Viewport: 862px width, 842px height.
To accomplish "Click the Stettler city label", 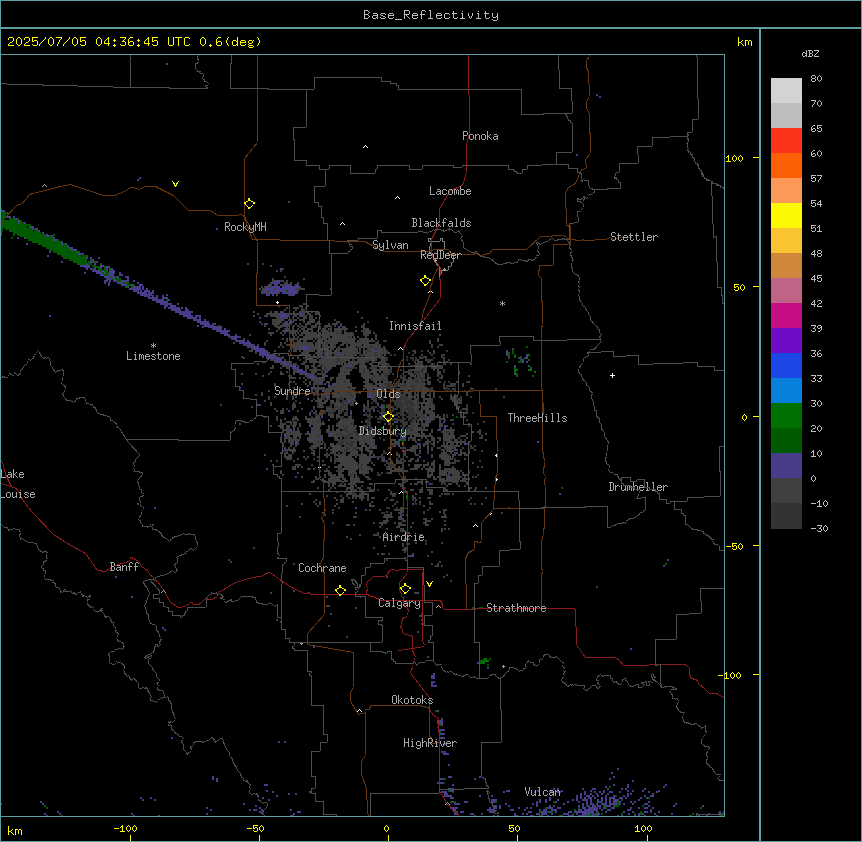I will [x=634, y=237].
